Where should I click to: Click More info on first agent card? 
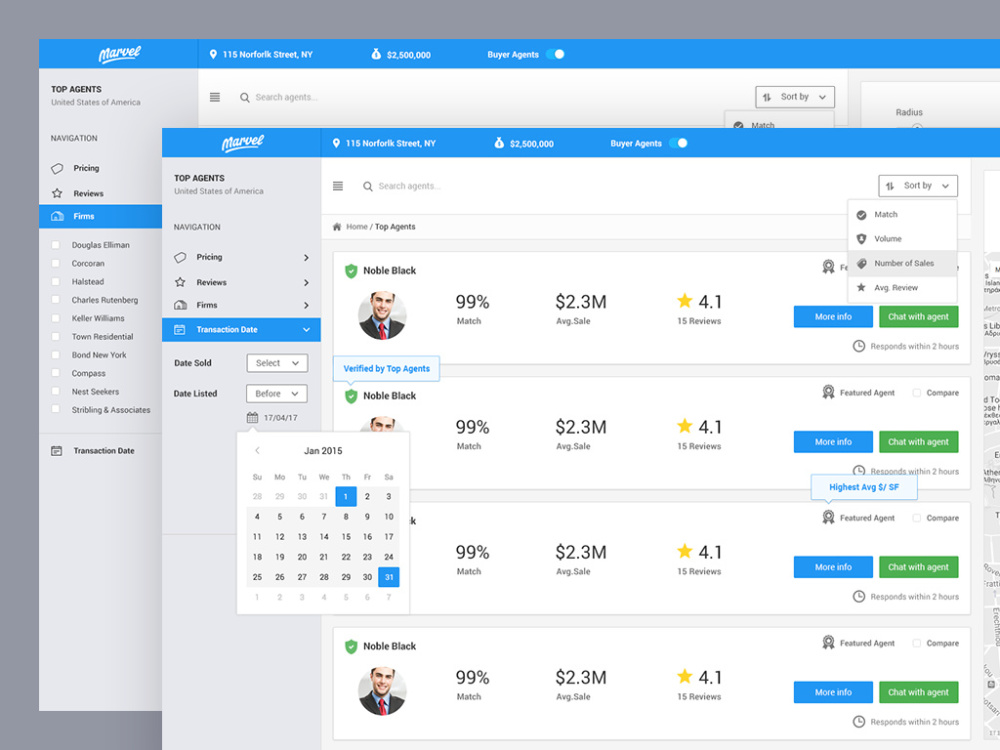[x=833, y=316]
